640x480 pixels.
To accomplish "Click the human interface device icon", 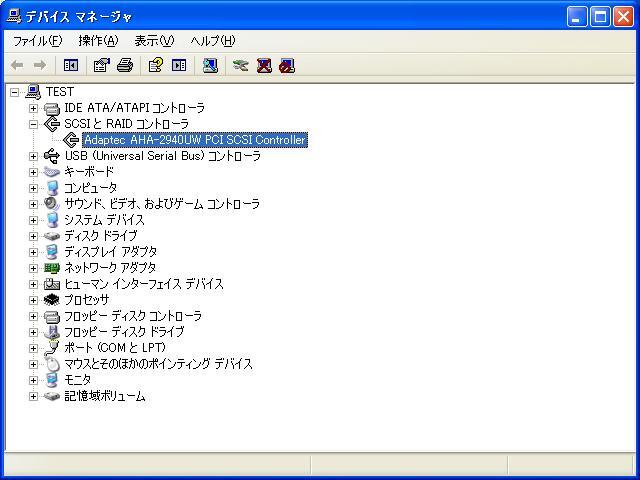I will pos(52,284).
